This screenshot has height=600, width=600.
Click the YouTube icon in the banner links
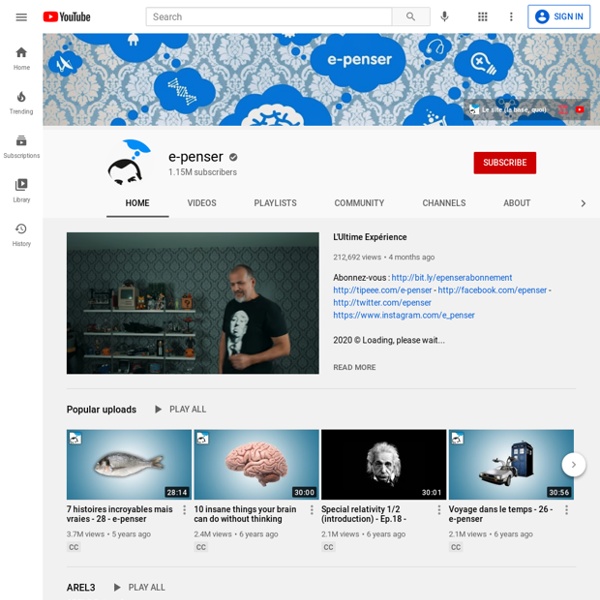[x=580, y=110]
